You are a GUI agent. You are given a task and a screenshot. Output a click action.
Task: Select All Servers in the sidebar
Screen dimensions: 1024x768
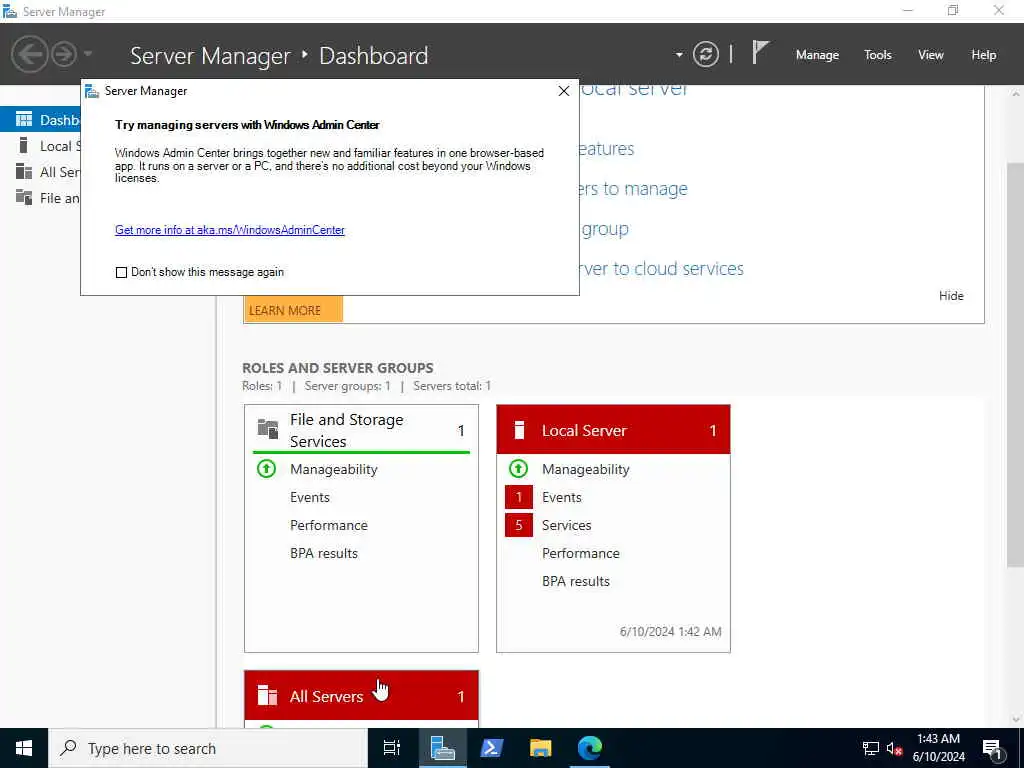(40, 172)
